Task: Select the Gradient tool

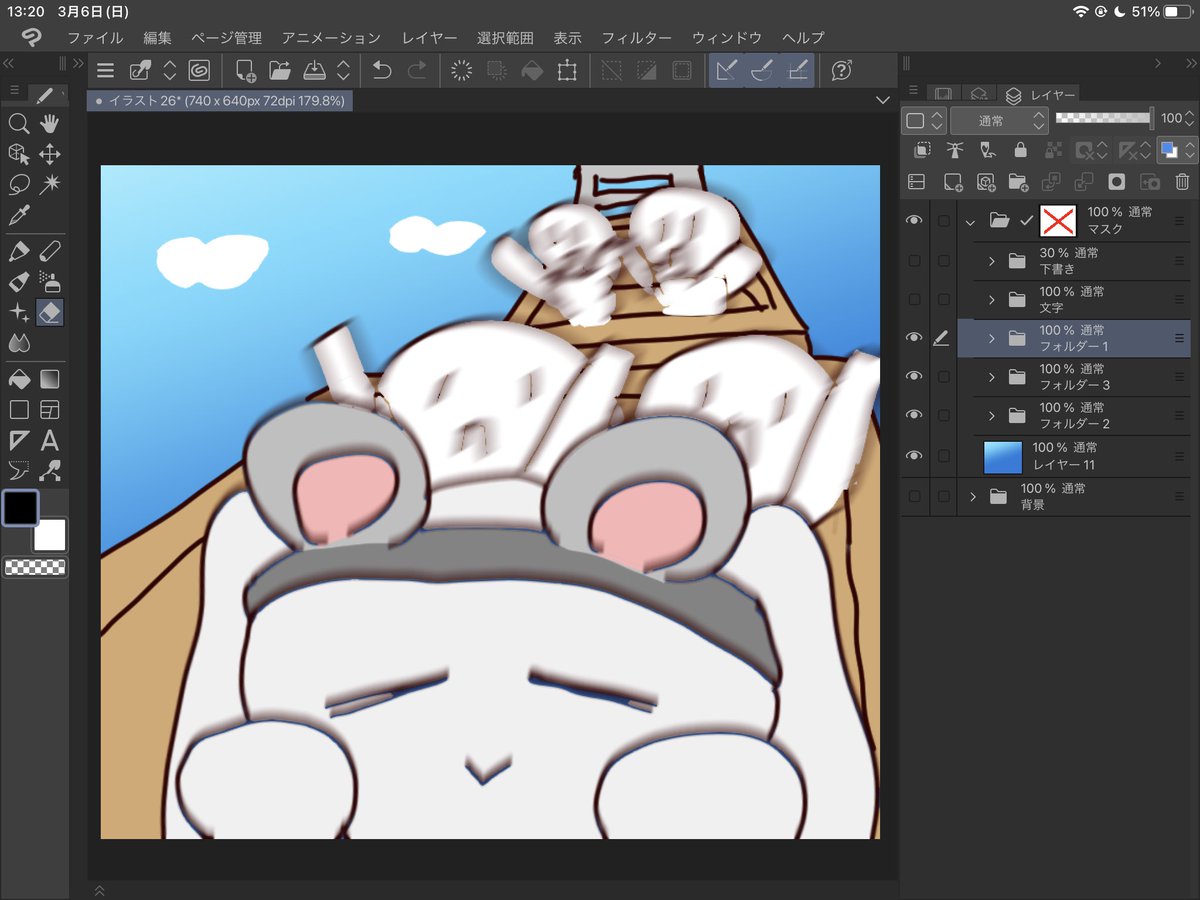Action: coord(49,380)
